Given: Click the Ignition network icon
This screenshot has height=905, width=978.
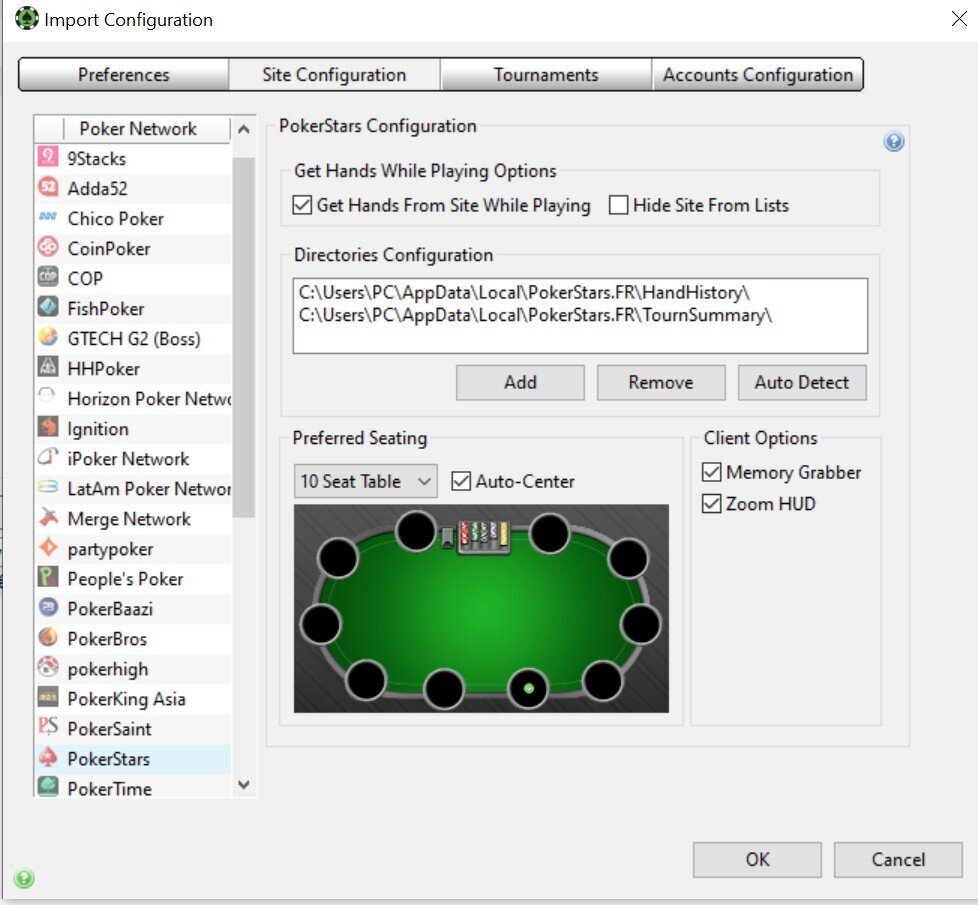Looking at the screenshot, I should pyautogui.click(x=48, y=427).
